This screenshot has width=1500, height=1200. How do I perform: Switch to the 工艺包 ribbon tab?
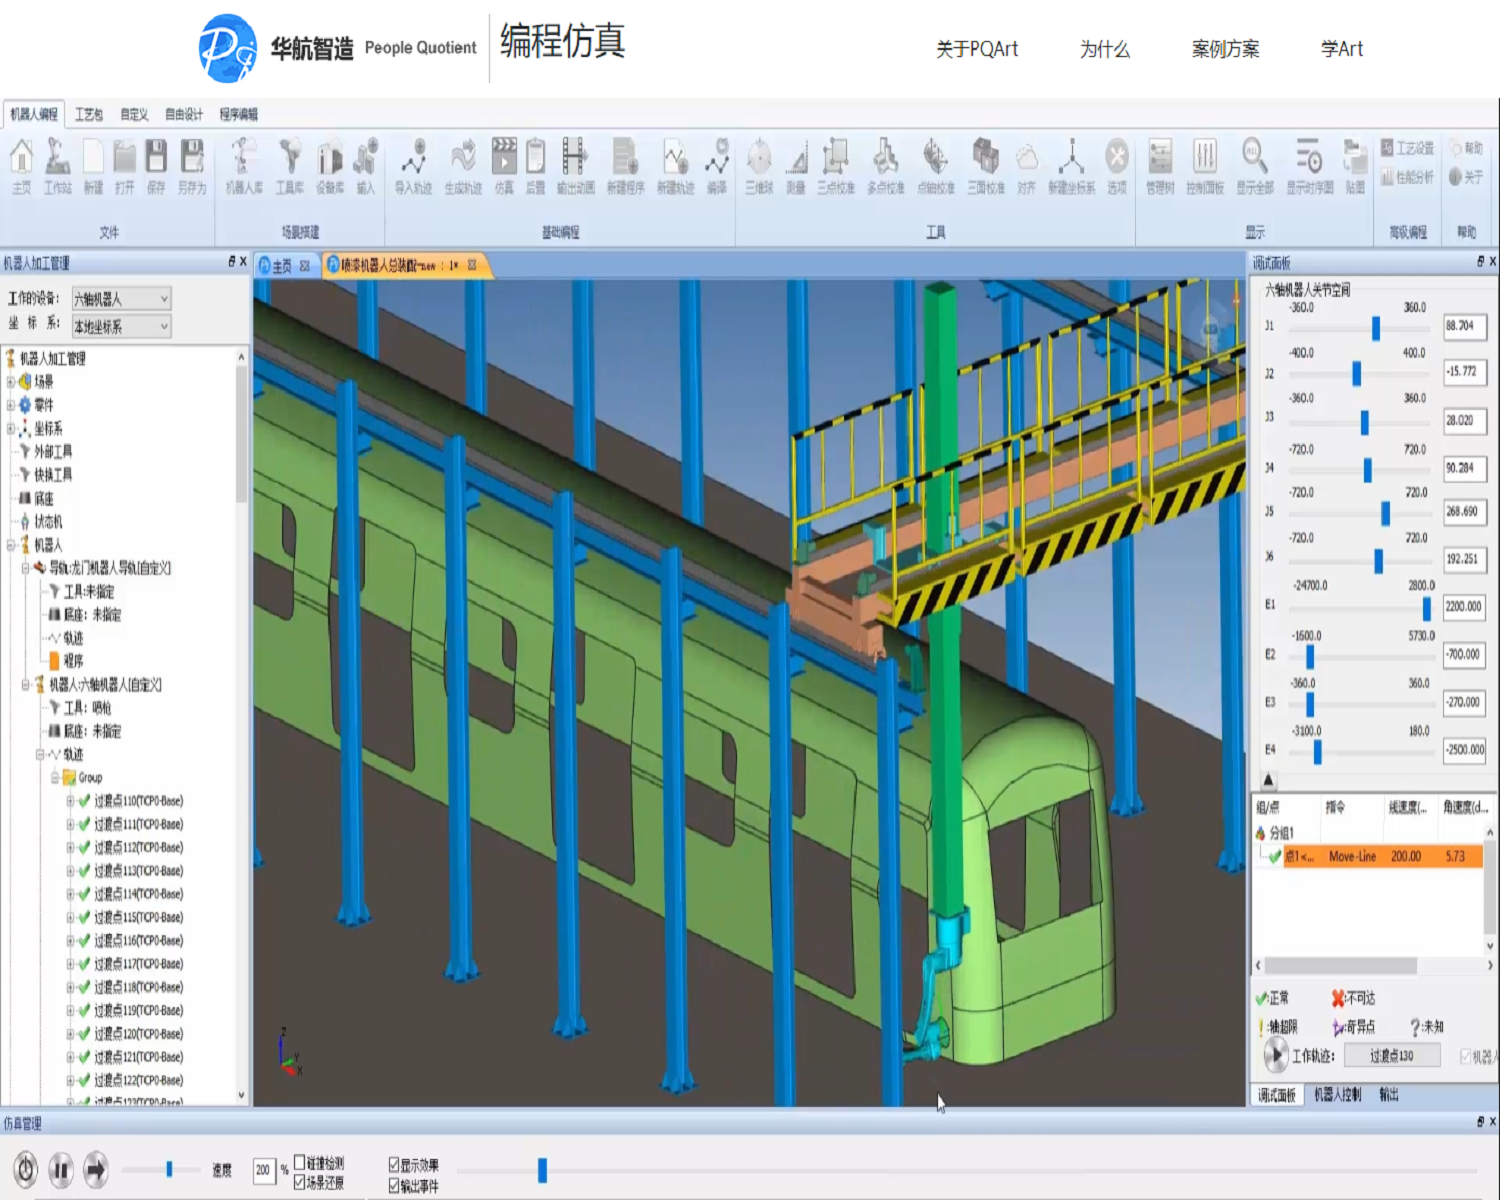(x=89, y=114)
